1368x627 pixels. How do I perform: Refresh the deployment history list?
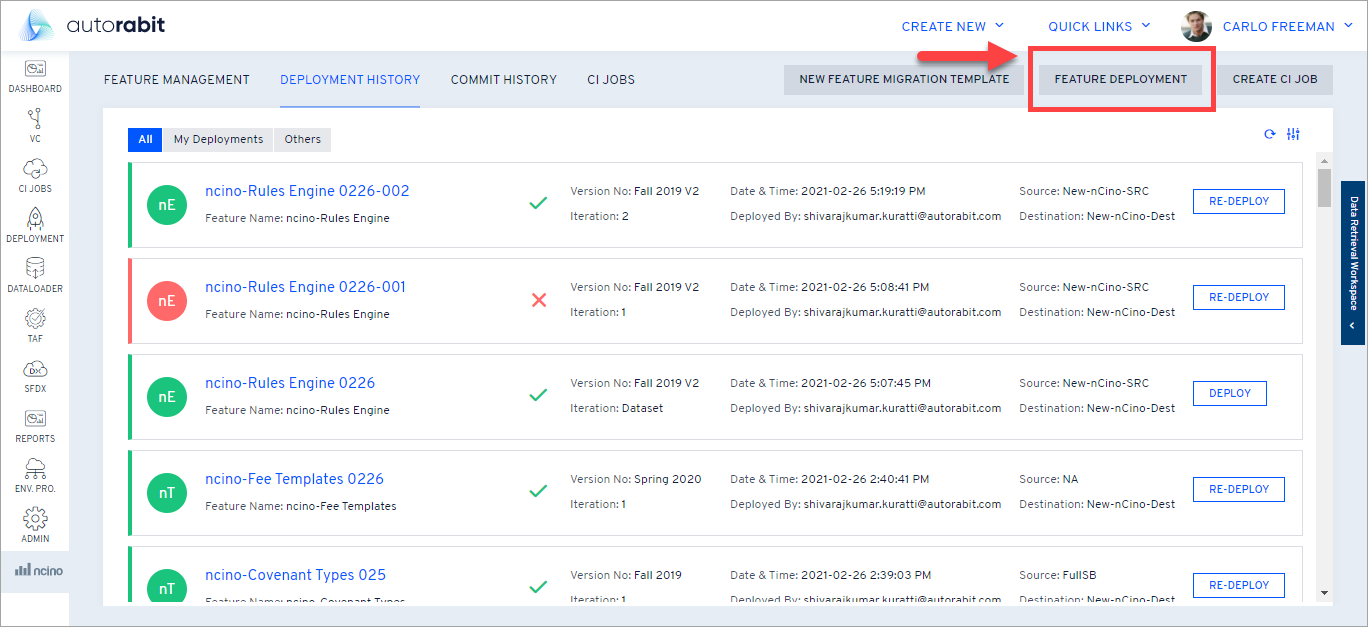tap(1270, 135)
